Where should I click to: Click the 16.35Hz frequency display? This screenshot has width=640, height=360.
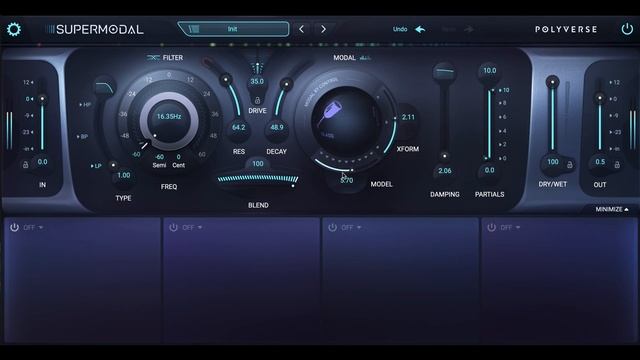point(169,116)
